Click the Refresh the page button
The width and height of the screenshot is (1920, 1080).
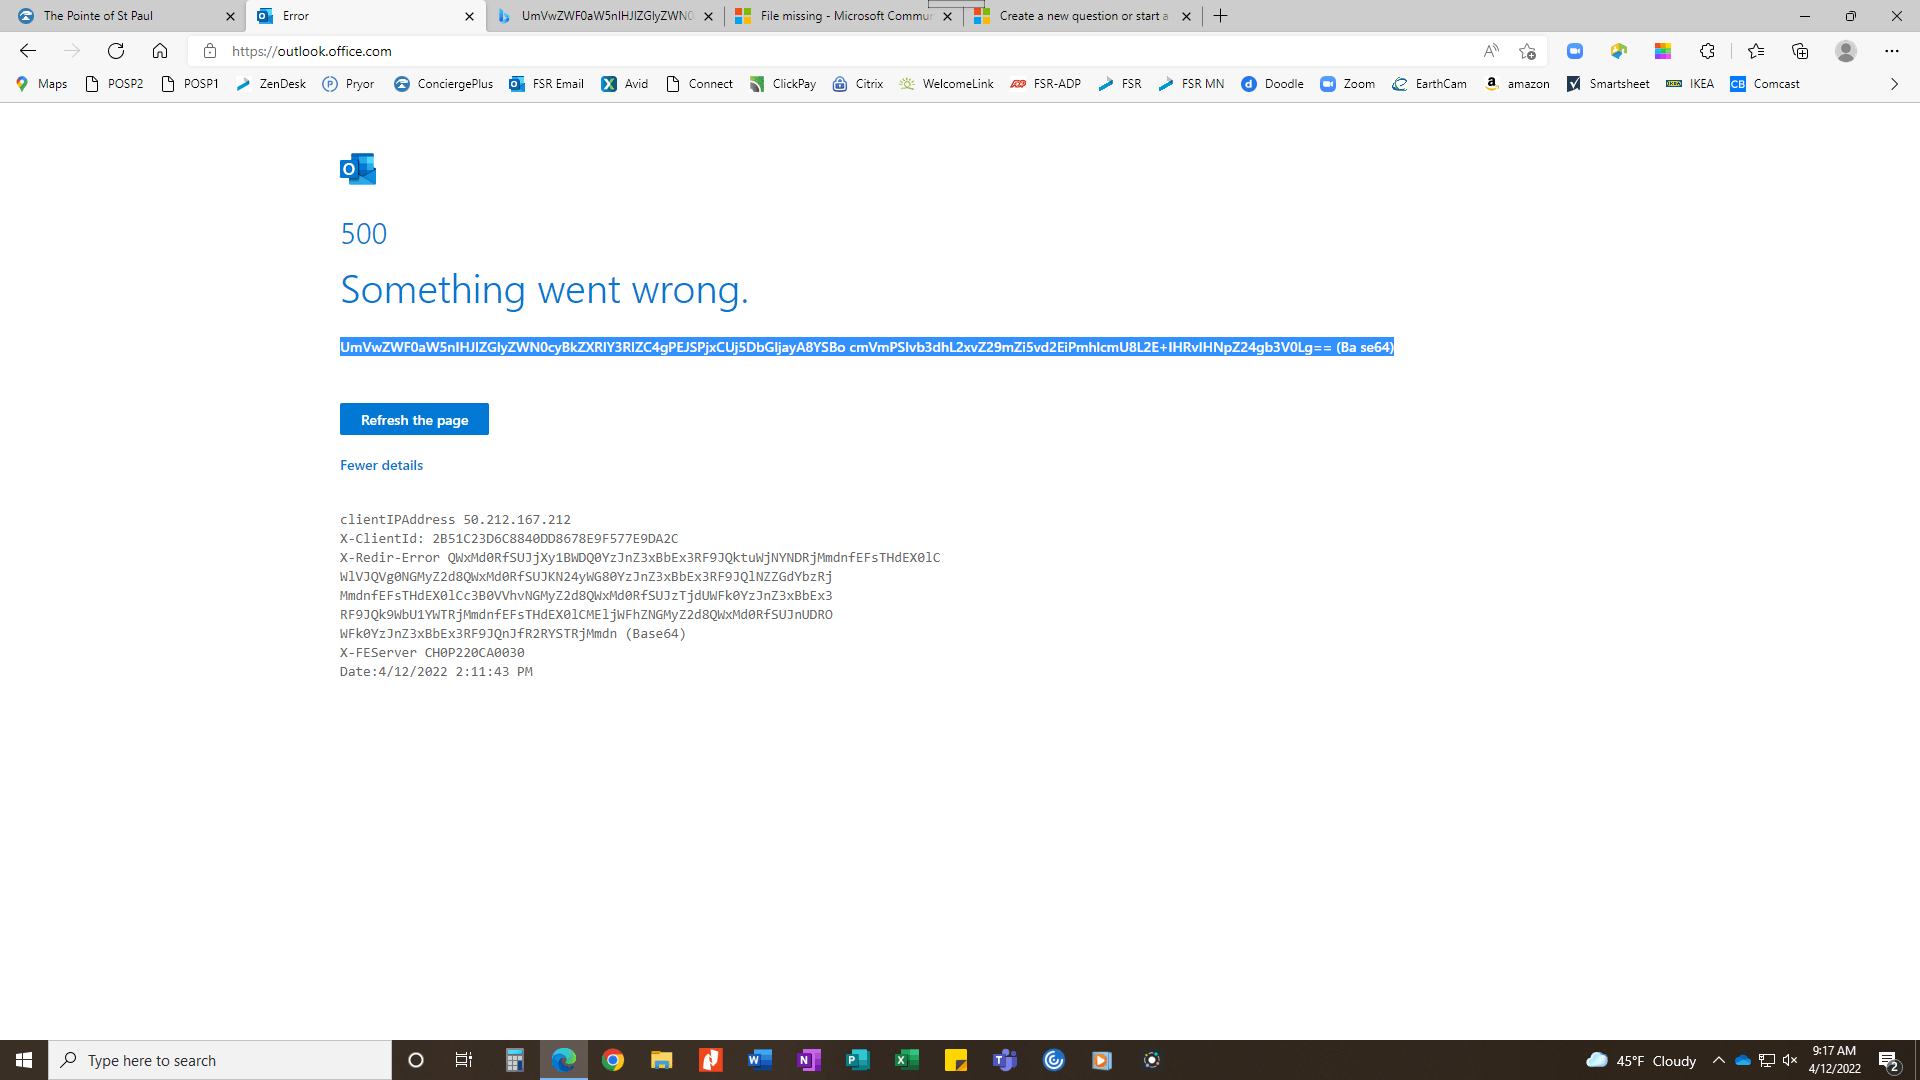pos(414,420)
